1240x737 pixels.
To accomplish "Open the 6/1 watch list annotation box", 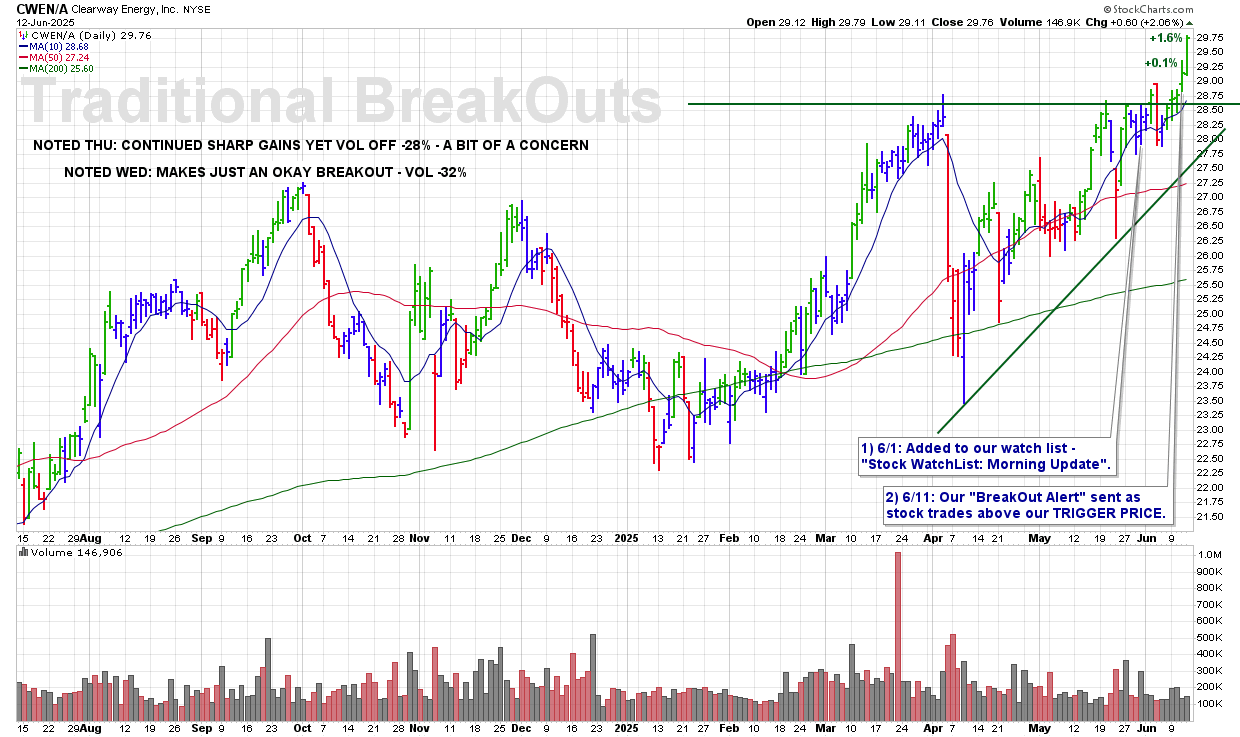I will [x=969, y=457].
